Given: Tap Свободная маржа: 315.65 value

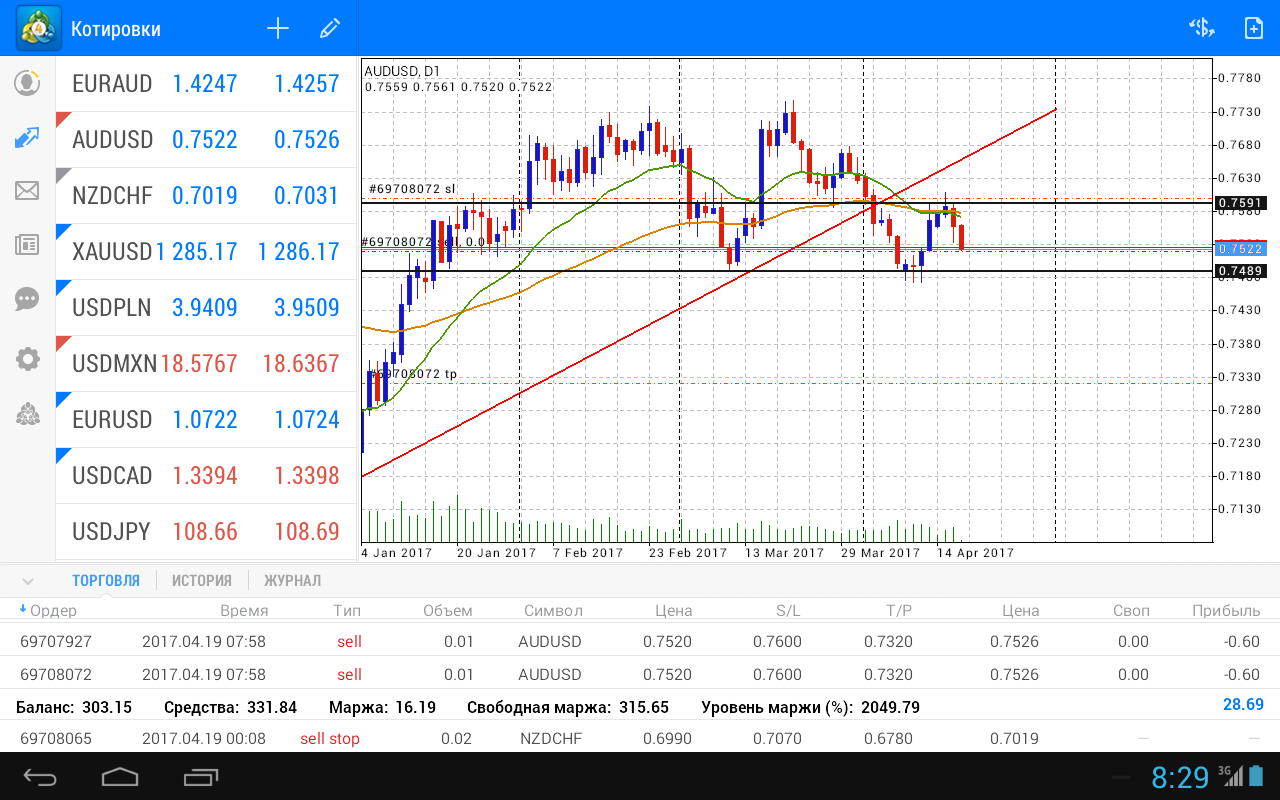Looking at the screenshot, I should click(x=568, y=707).
